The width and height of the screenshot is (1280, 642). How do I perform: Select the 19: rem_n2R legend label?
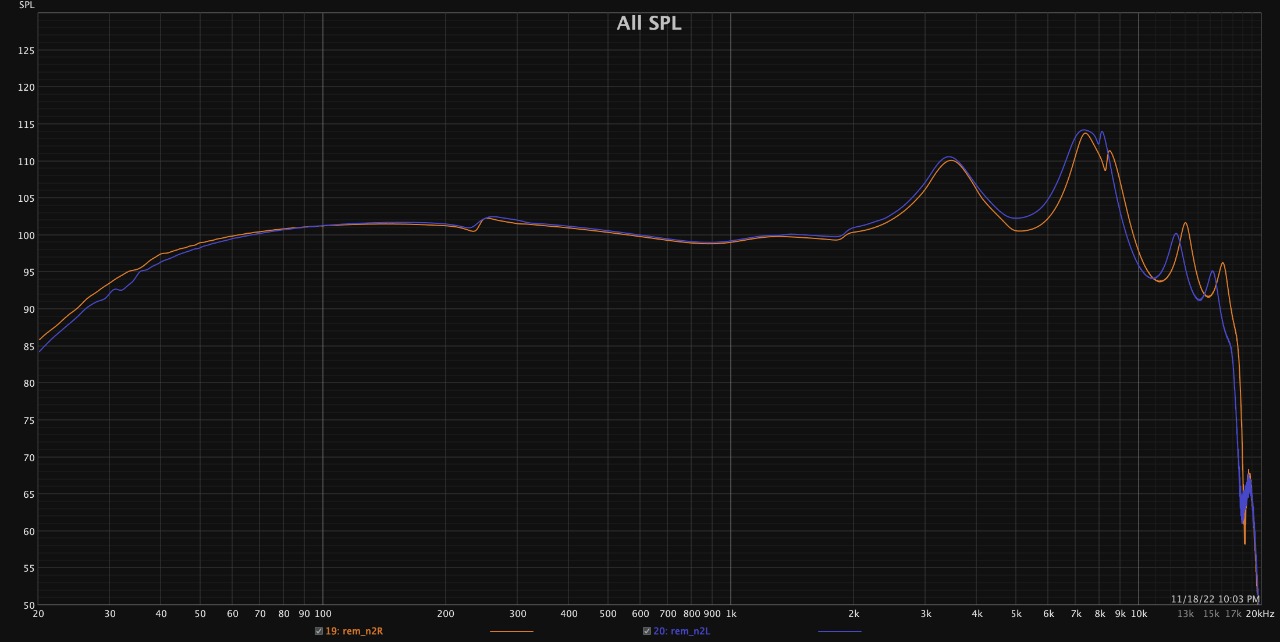(x=354, y=631)
